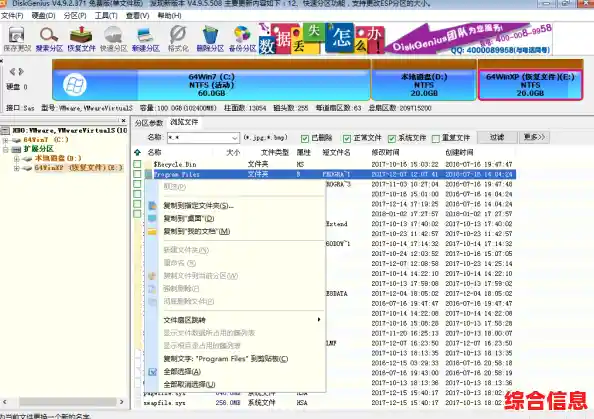Click the checkmark icon beside 全部选择
This screenshot has height=419, width=594.
[x=152, y=372]
